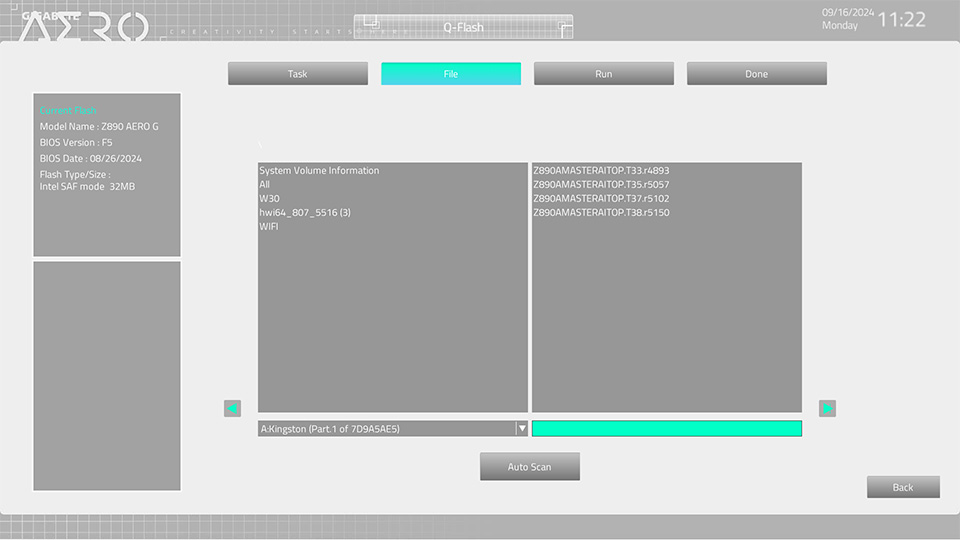The image size is (960, 540).
Task: Go to the Run step tab
Action: 603,74
